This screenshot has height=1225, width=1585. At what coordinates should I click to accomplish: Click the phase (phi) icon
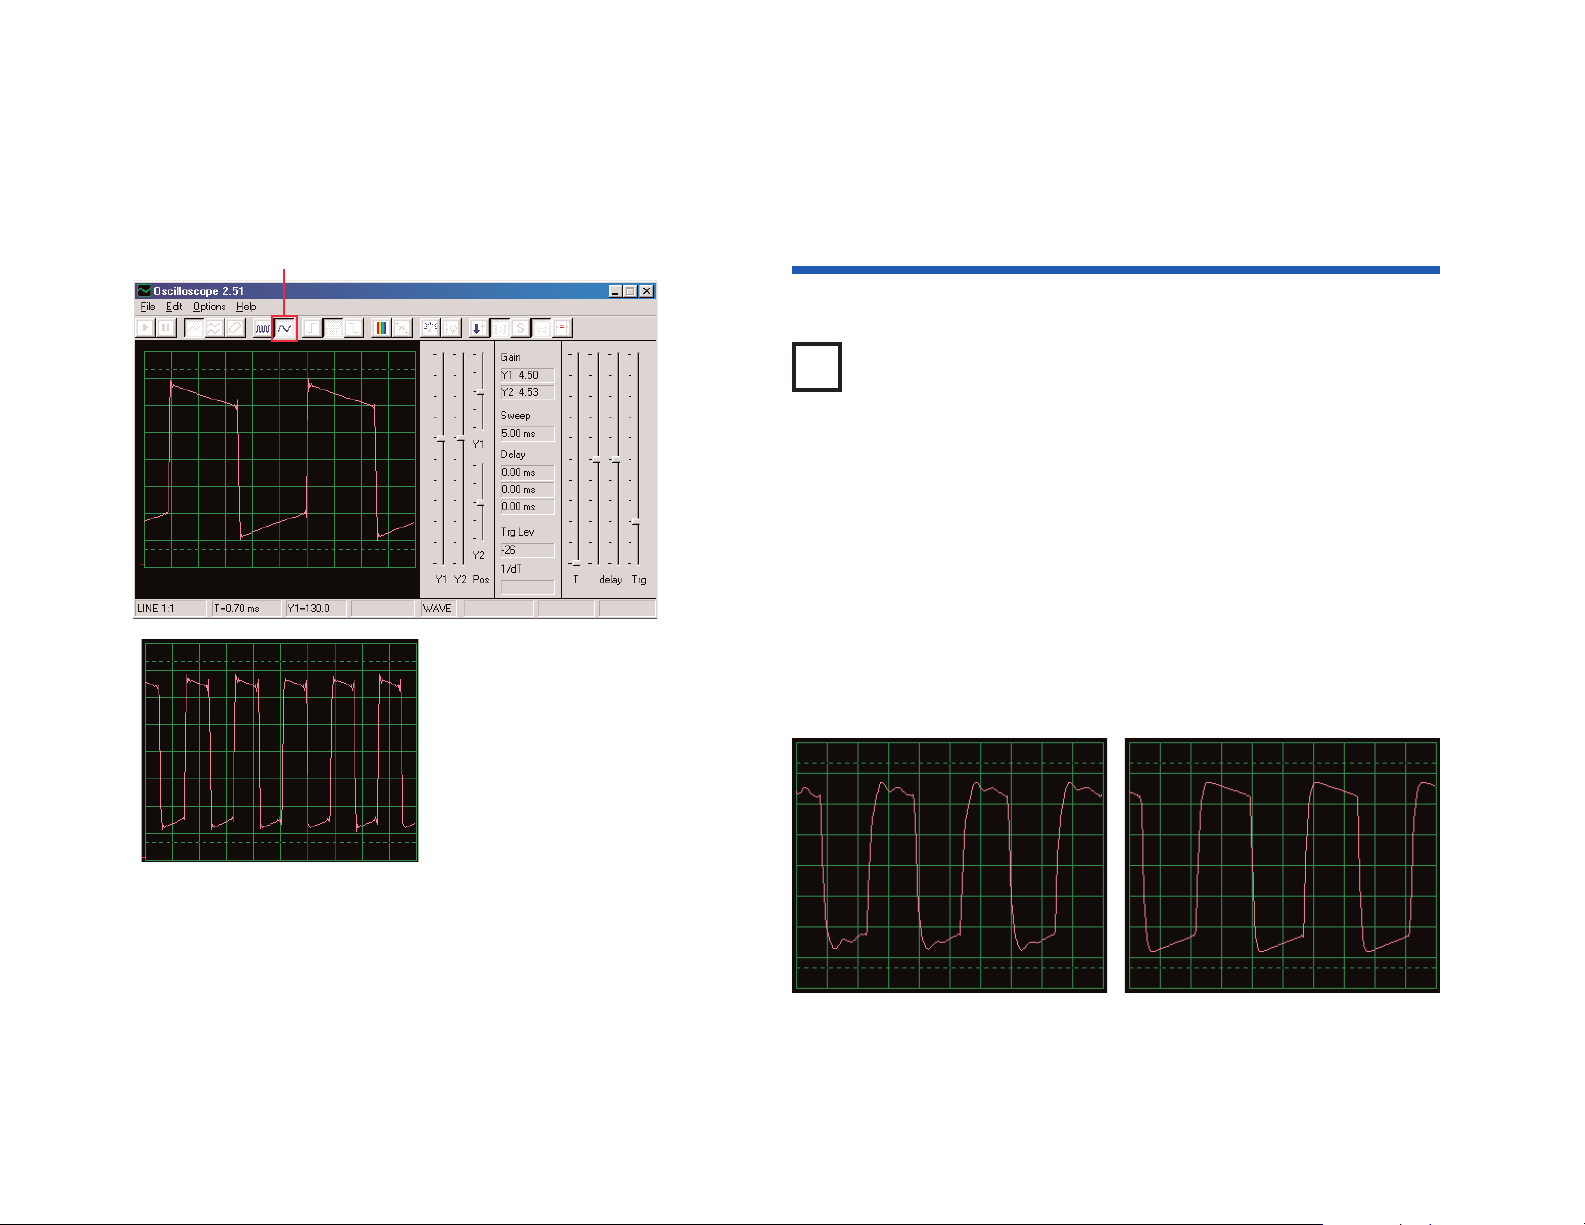click(451, 328)
